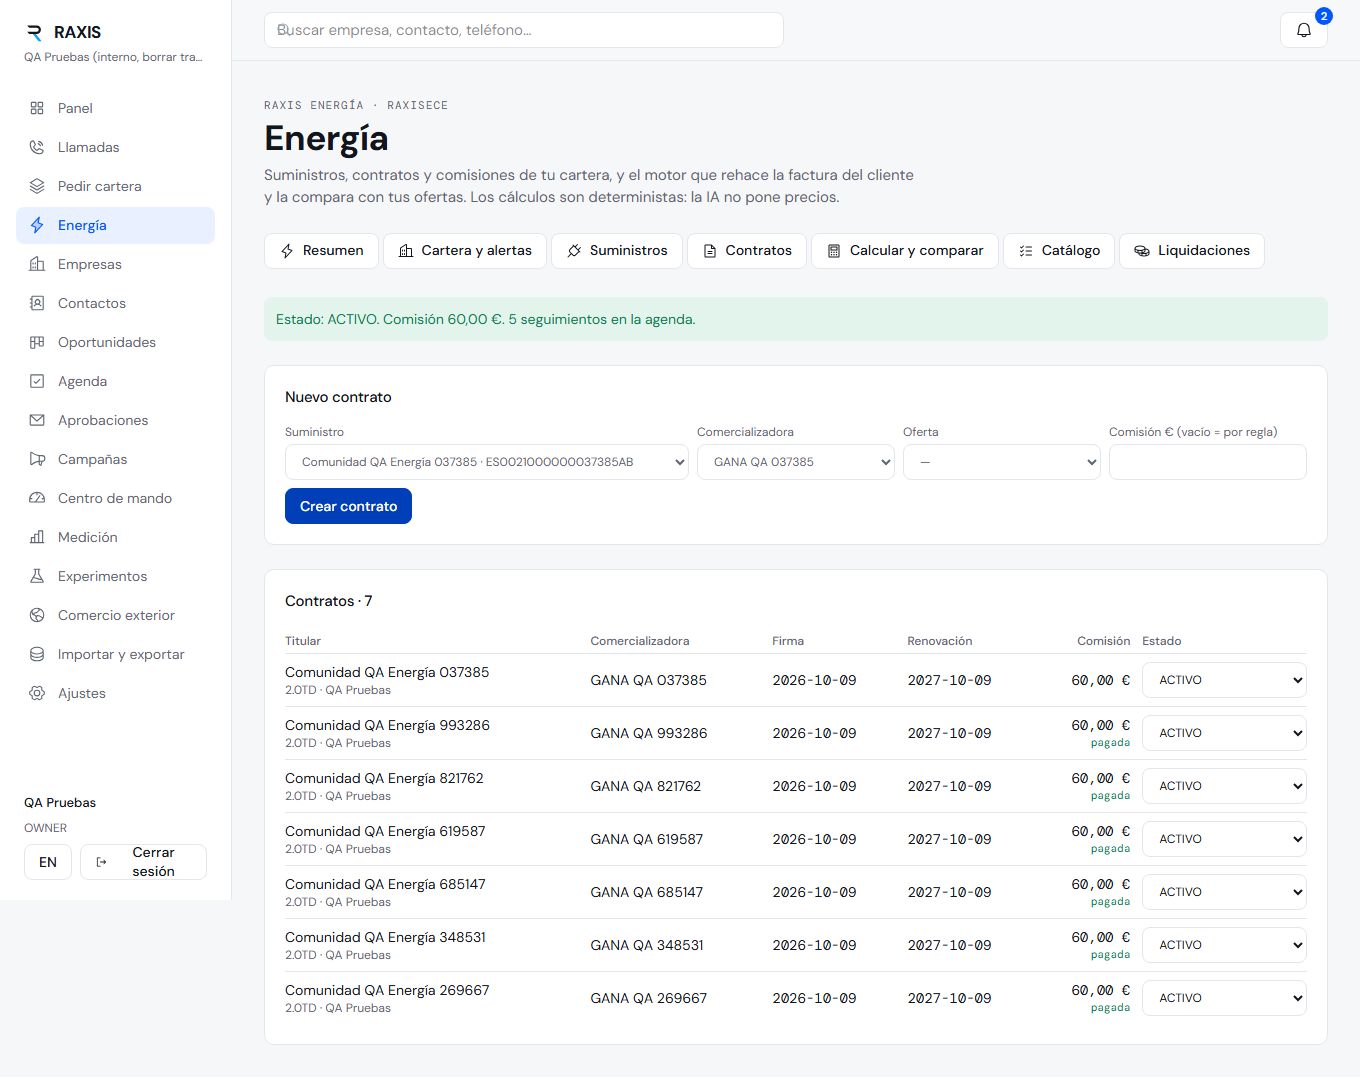This screenshot has width=1360, height=1077.
Task: Click the Empresas building icon
Action: pyautogui.click(x=37, y=264)
